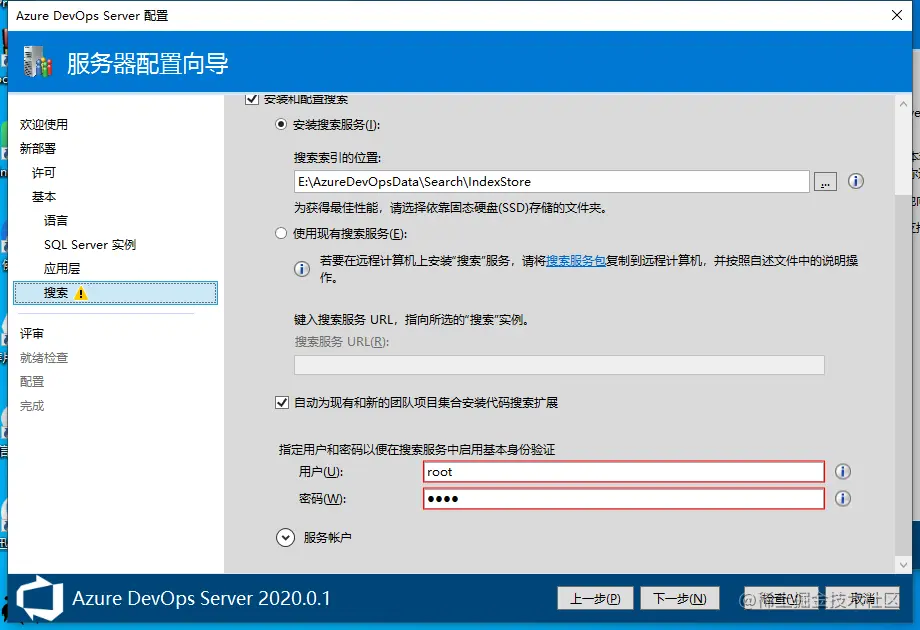Screen dimensions: 920x630
Task: Click the search index location path field
Action: [552, 182]
